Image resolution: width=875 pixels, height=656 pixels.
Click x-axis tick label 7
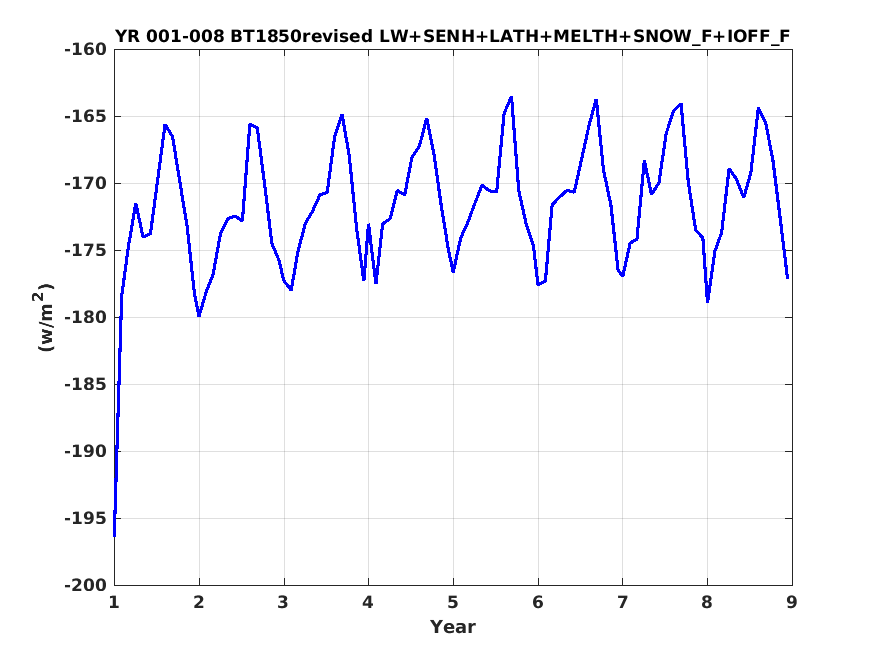tap(623, 602)
